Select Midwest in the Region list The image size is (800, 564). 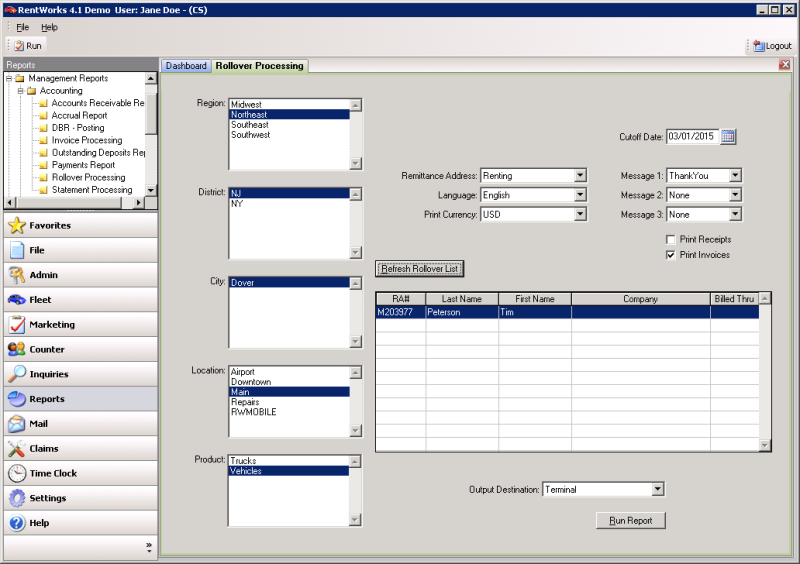click(x=290, y=105)
